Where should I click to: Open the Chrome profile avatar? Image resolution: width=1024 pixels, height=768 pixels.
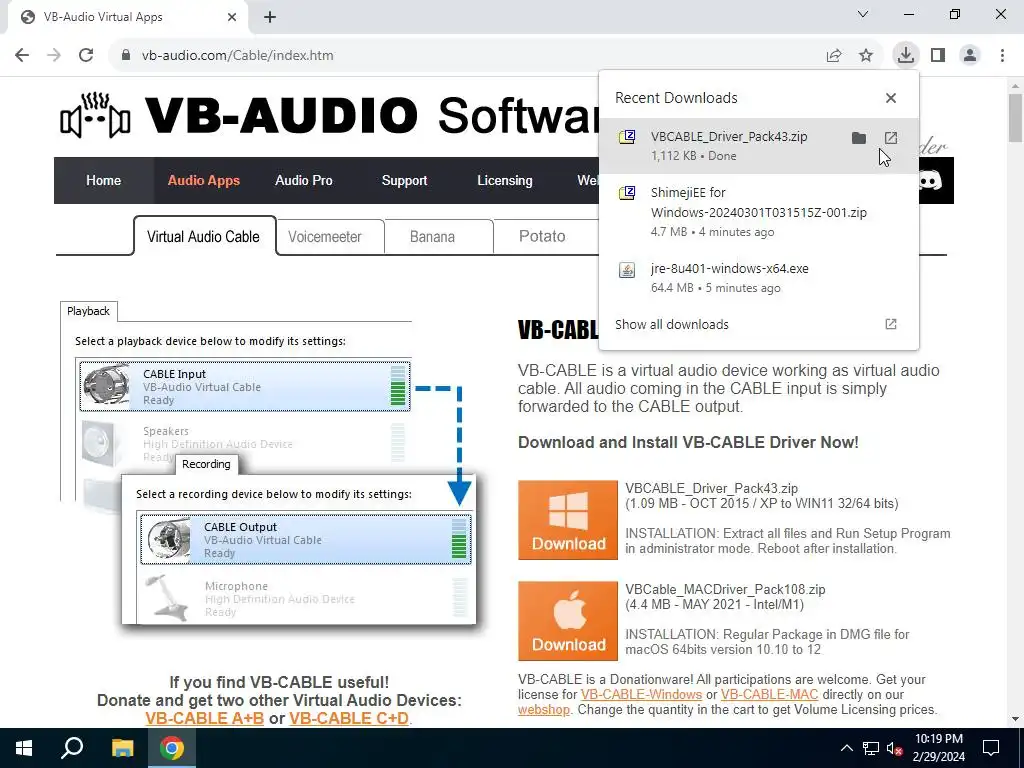coord(970,56)
